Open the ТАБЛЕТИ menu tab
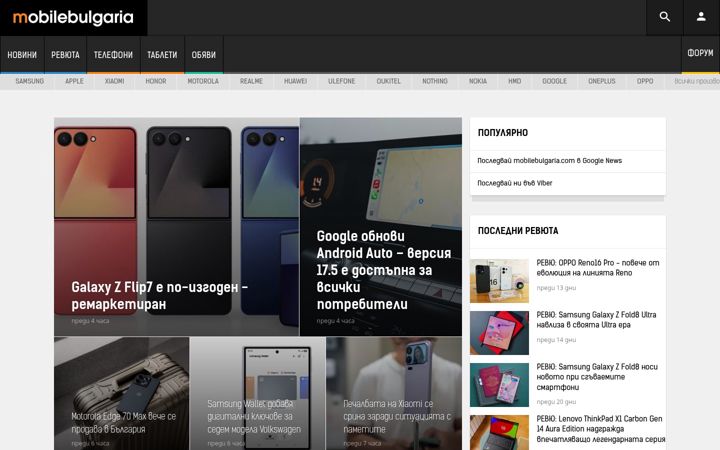The height and width of the screenshot is (450, 720). pyautogui.click(x=162, y=55)
